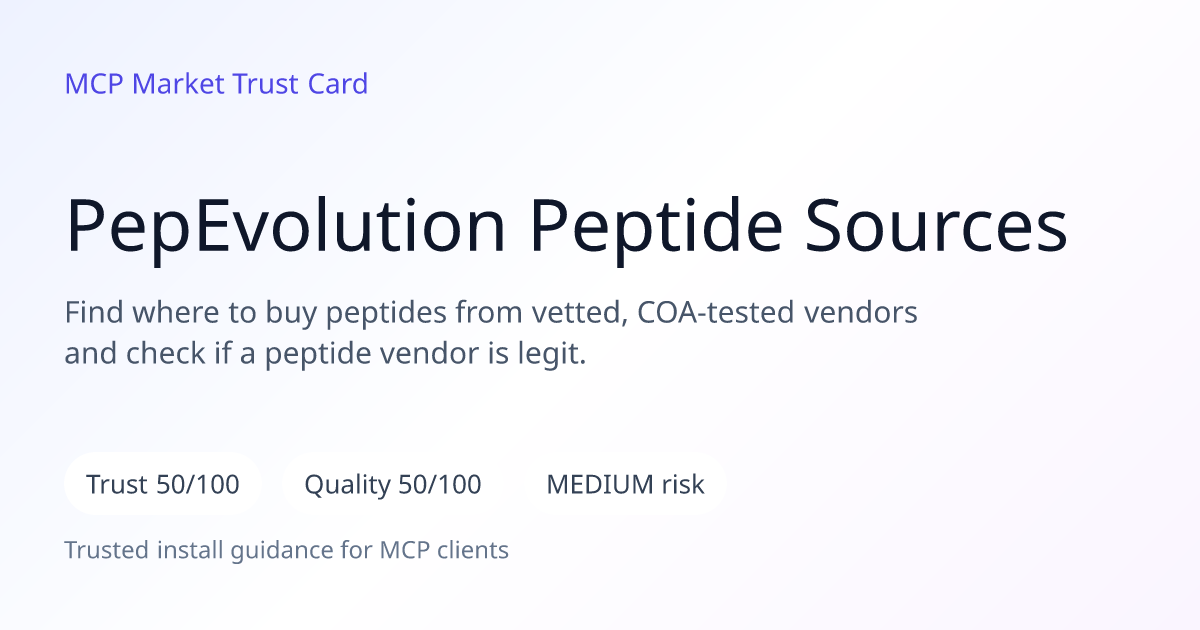Click the 50/100 score inside Trust badge
The image size is (1200, 630).
[198, 485]
